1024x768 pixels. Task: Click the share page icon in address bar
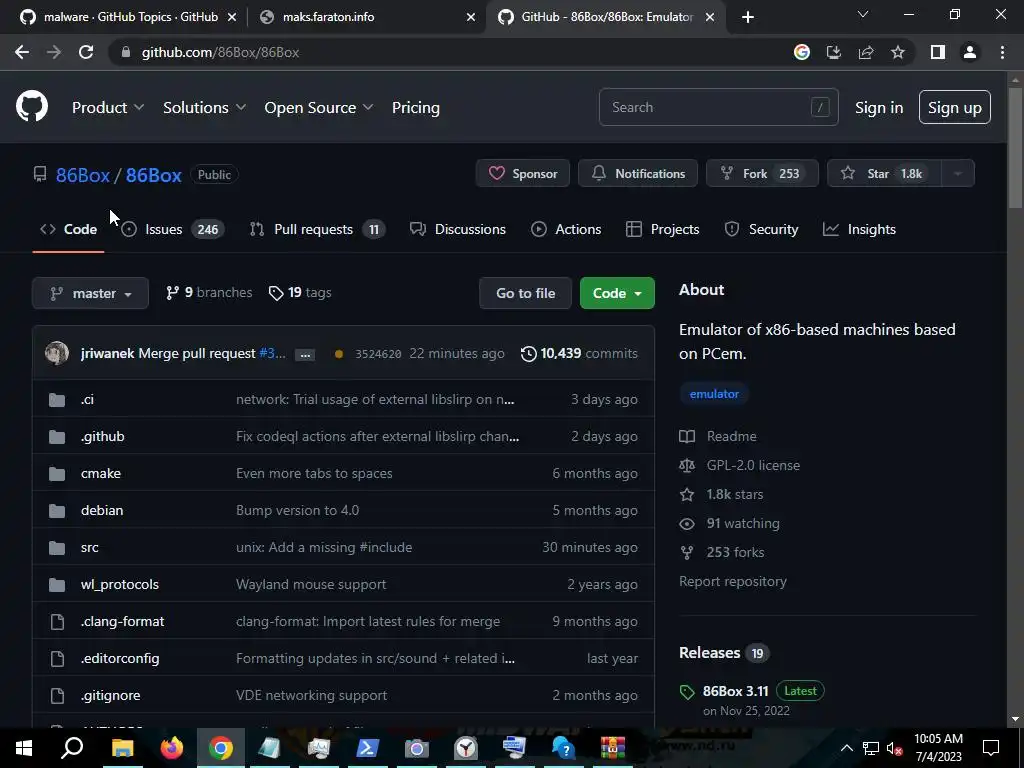click(866, 52)
